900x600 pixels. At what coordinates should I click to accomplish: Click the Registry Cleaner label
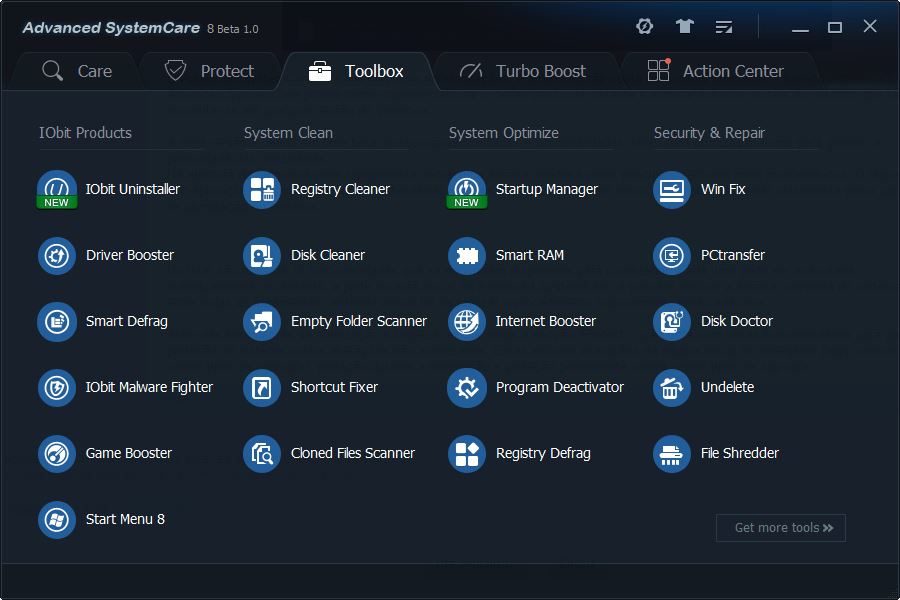[x=340, y=189]
